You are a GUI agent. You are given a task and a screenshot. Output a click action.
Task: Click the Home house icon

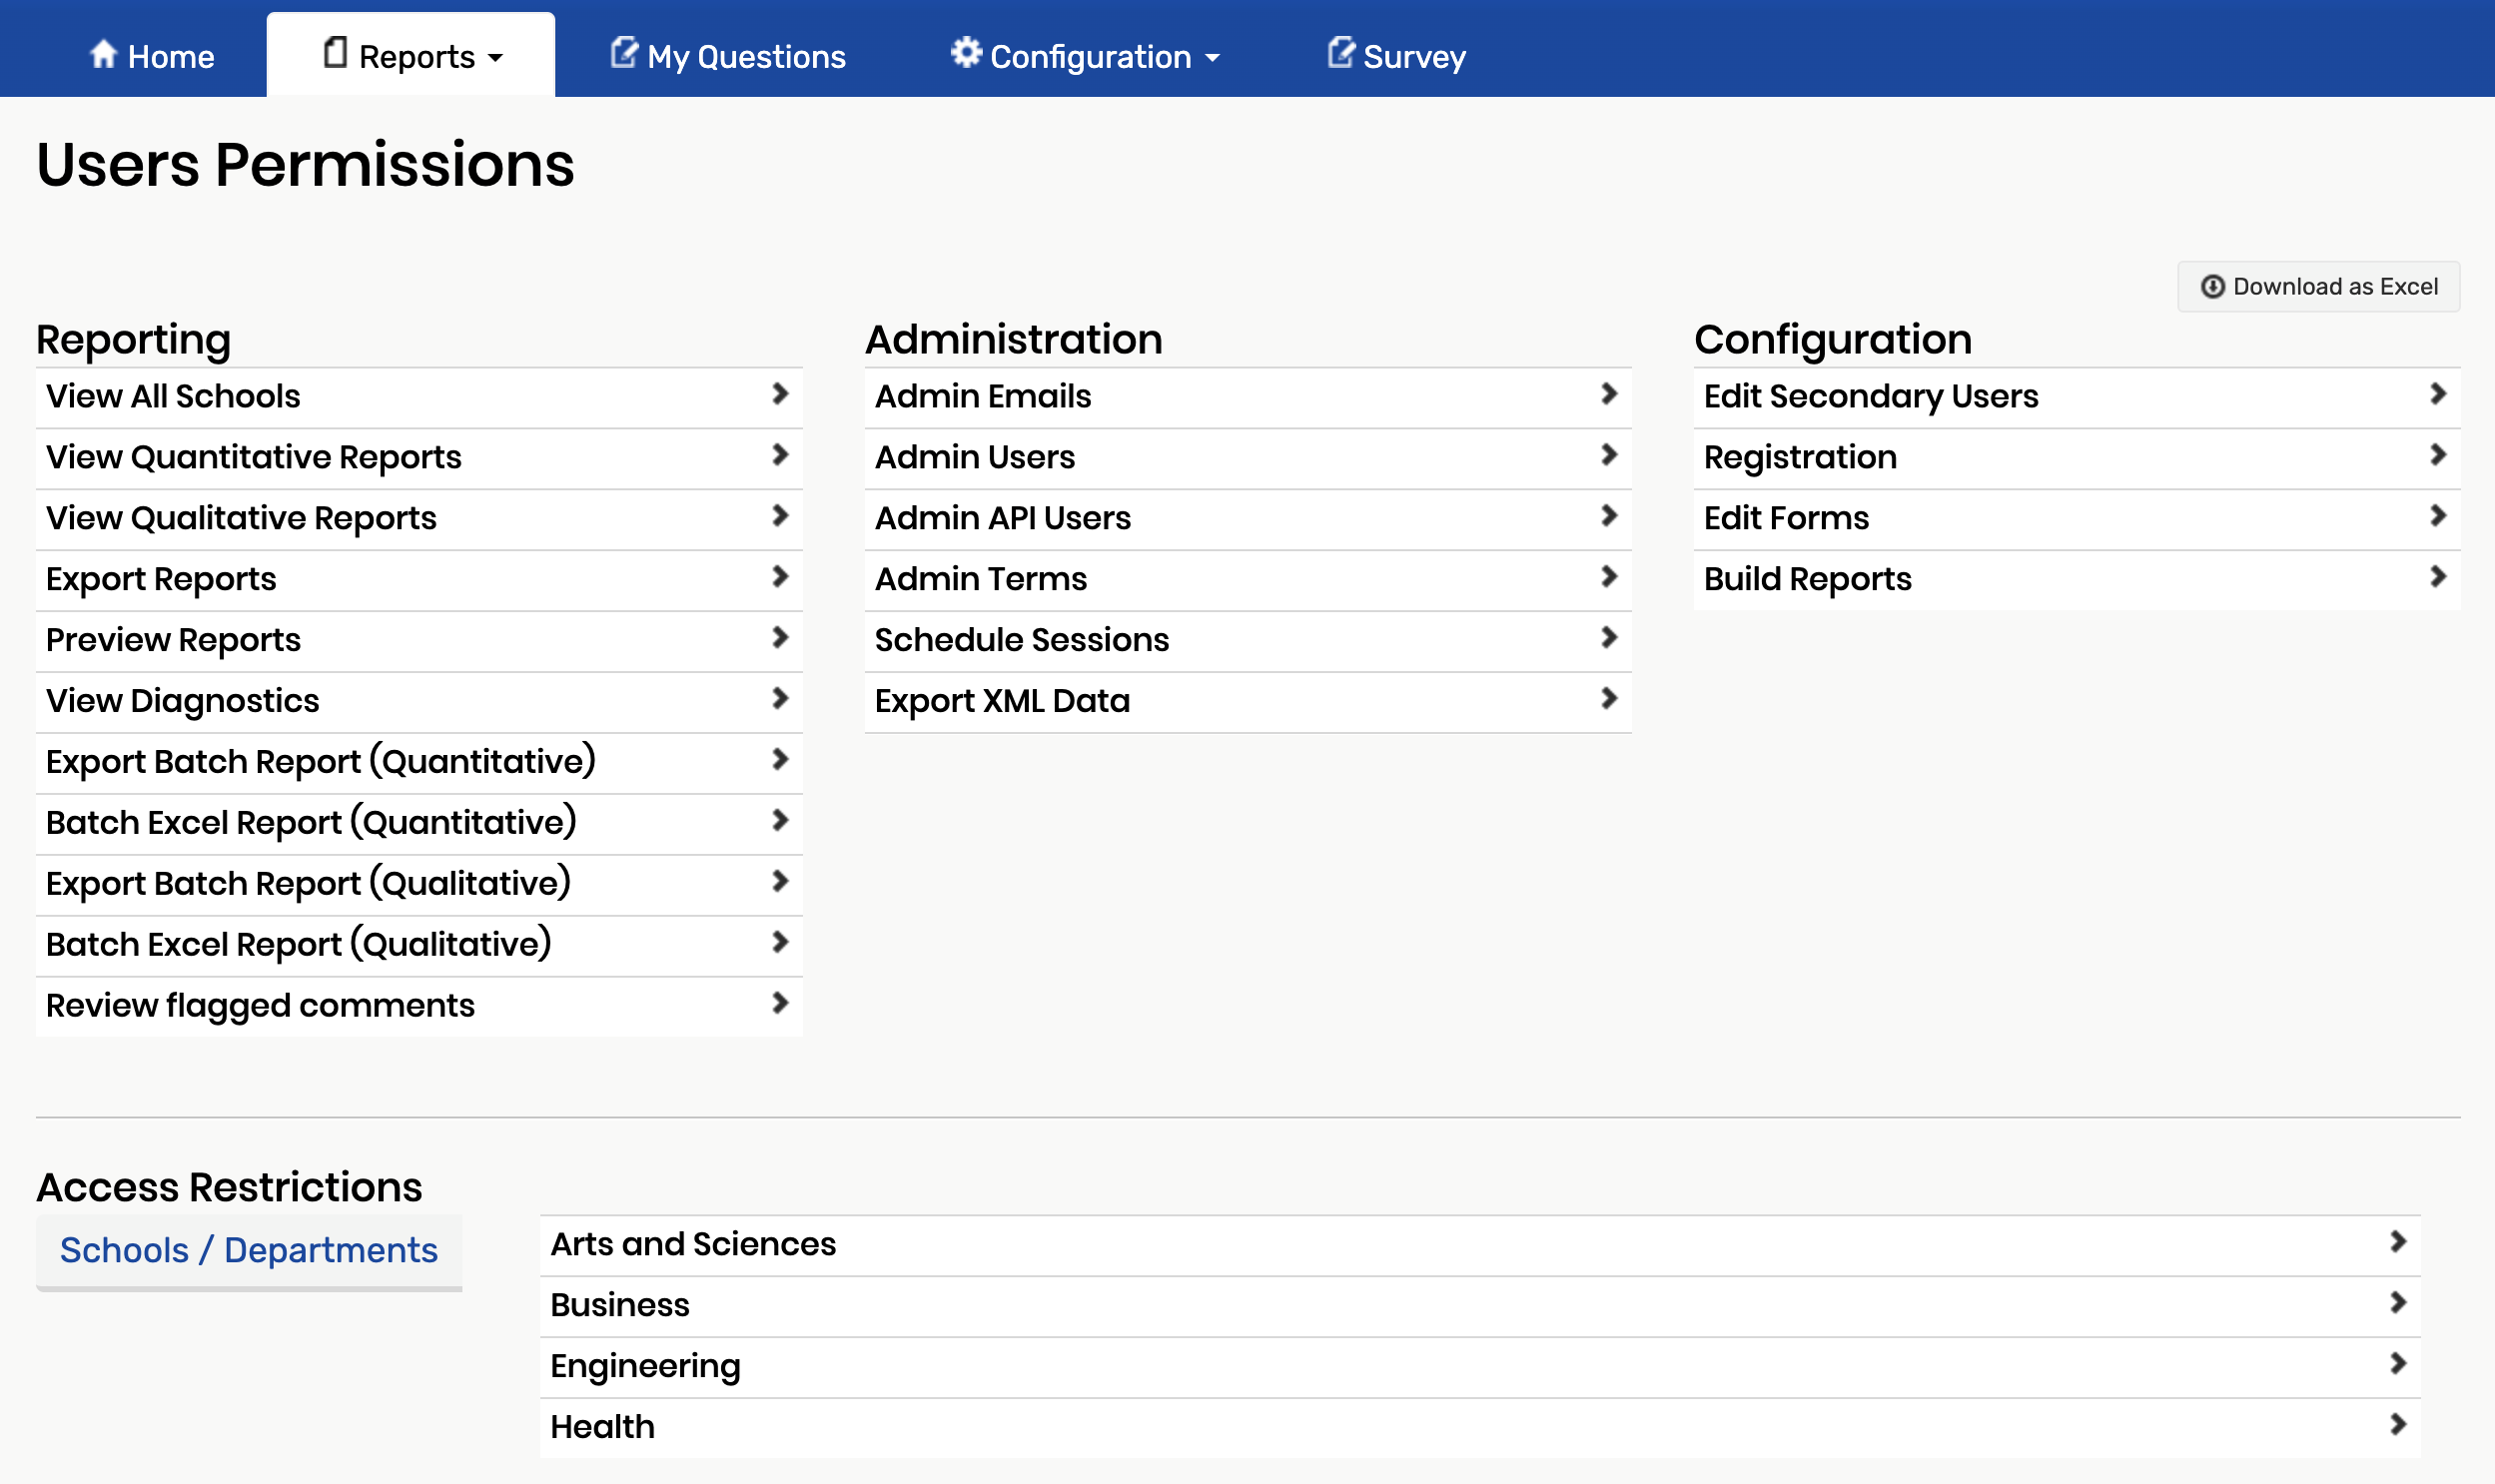point(103,54)
